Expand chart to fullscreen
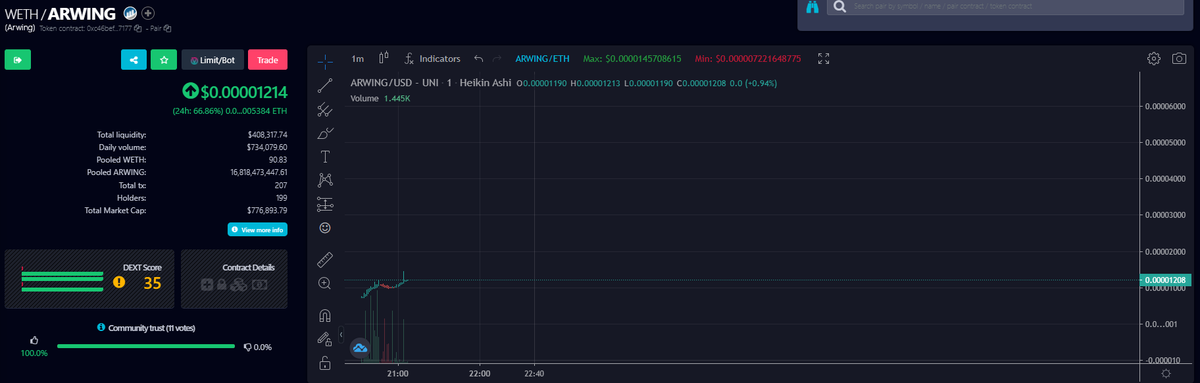Screen dimensions: 1200x383 point(824,59)
